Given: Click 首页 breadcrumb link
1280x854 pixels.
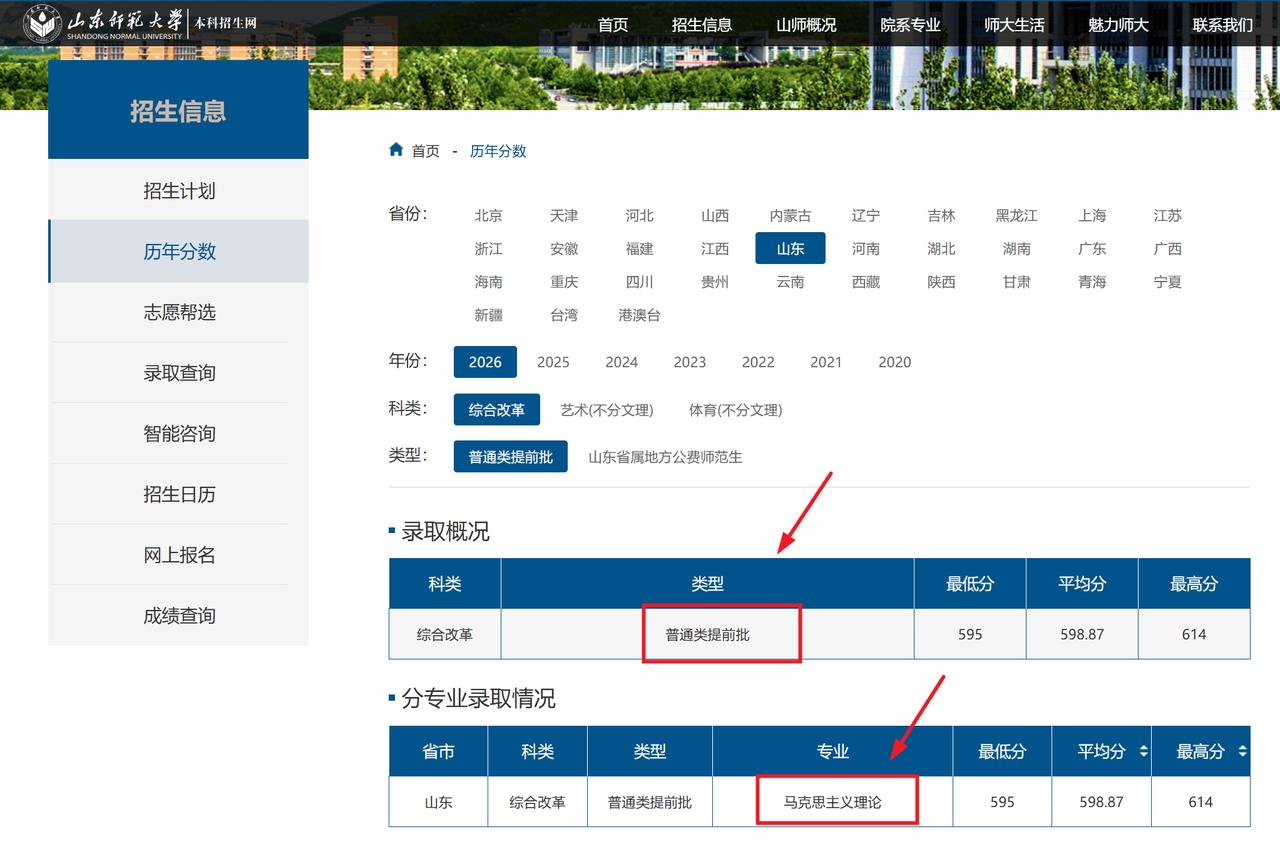Looking at the screenshot, I should 425,151.
